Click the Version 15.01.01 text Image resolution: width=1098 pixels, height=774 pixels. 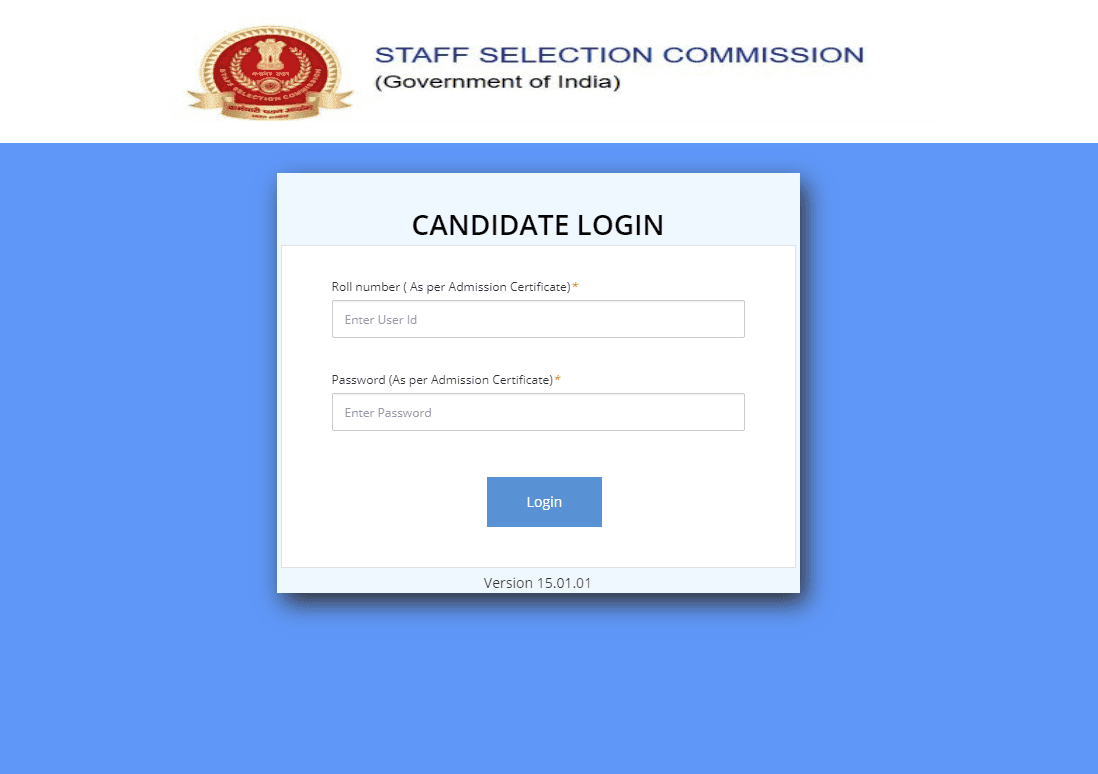click(538, 582)
